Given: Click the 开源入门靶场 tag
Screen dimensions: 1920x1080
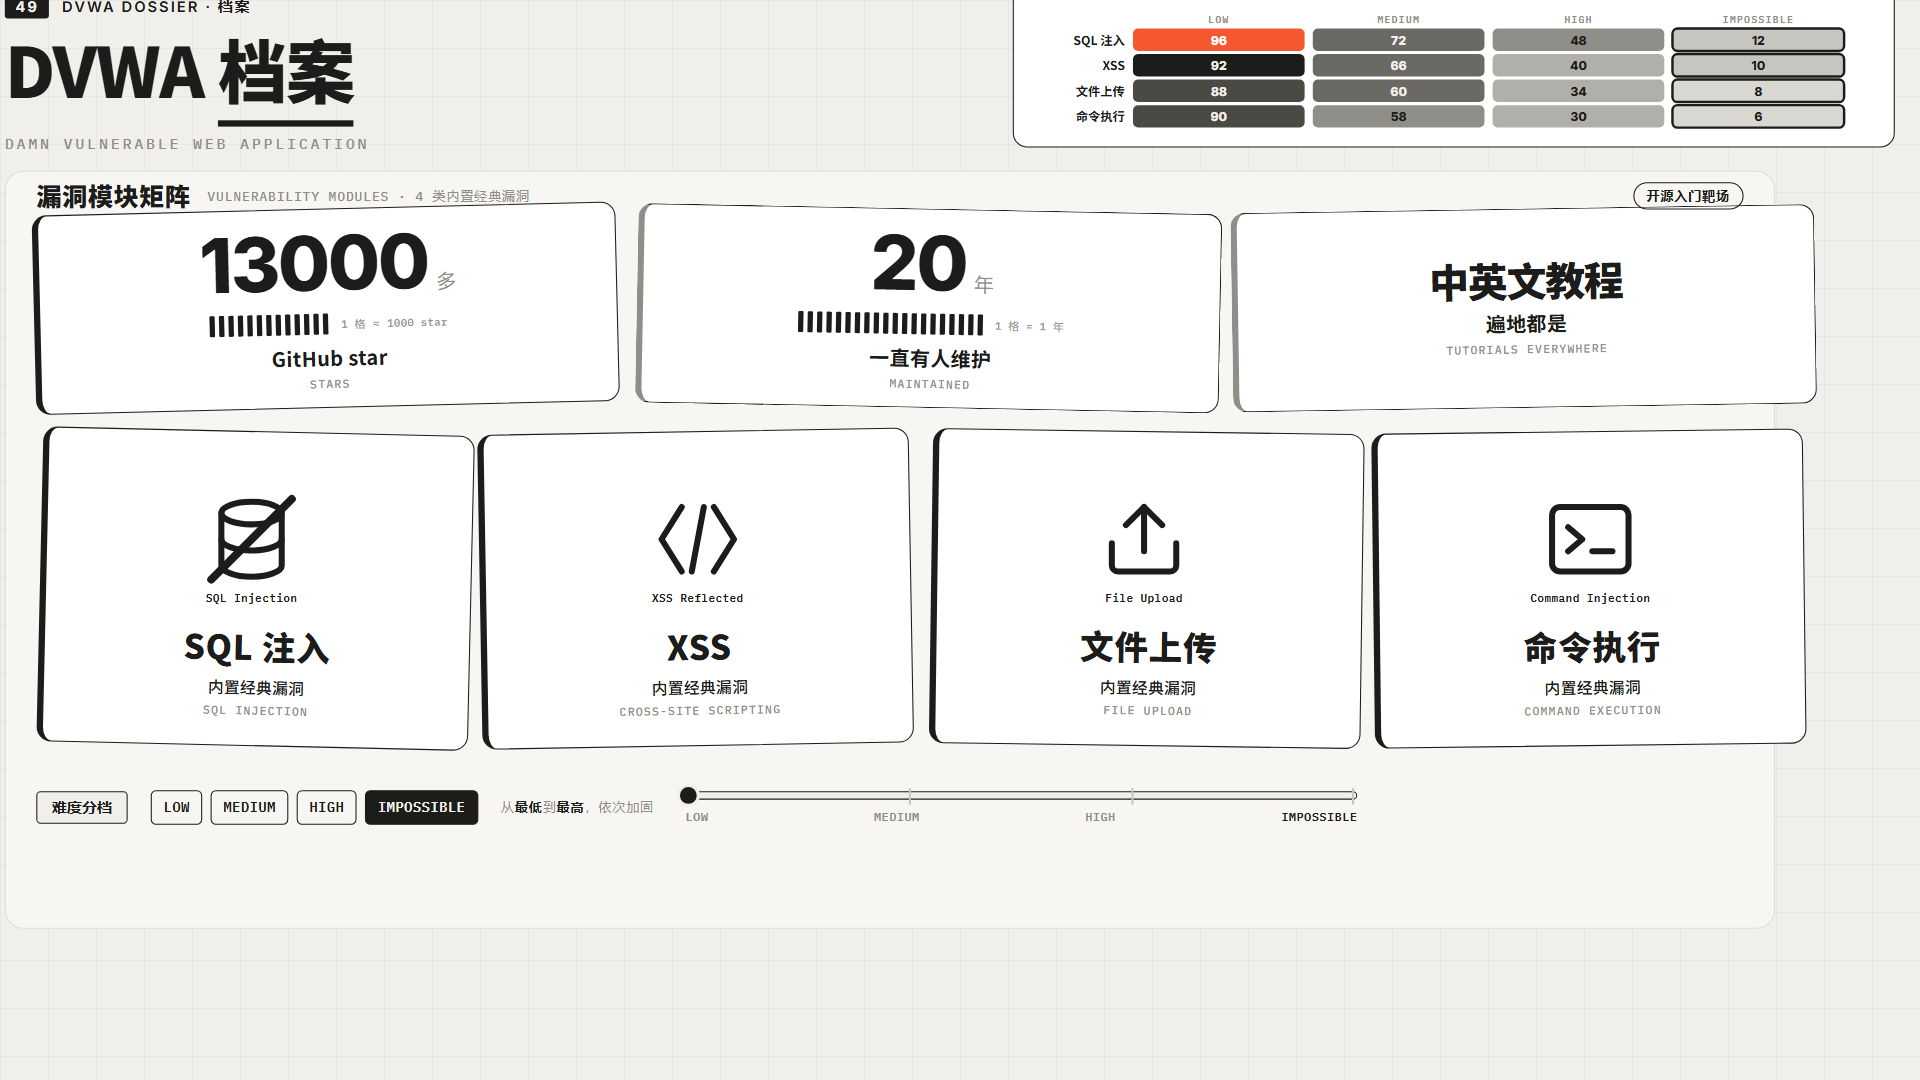Looking at the screenshot, I should click(1688, 196).
